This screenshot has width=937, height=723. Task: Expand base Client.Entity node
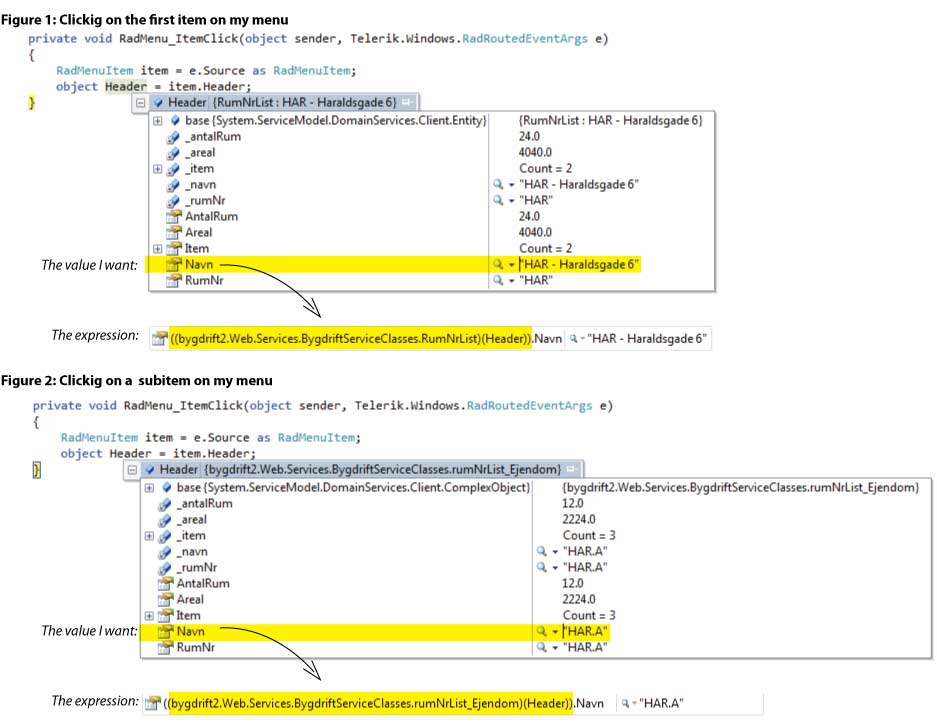[x=157, y=121]
